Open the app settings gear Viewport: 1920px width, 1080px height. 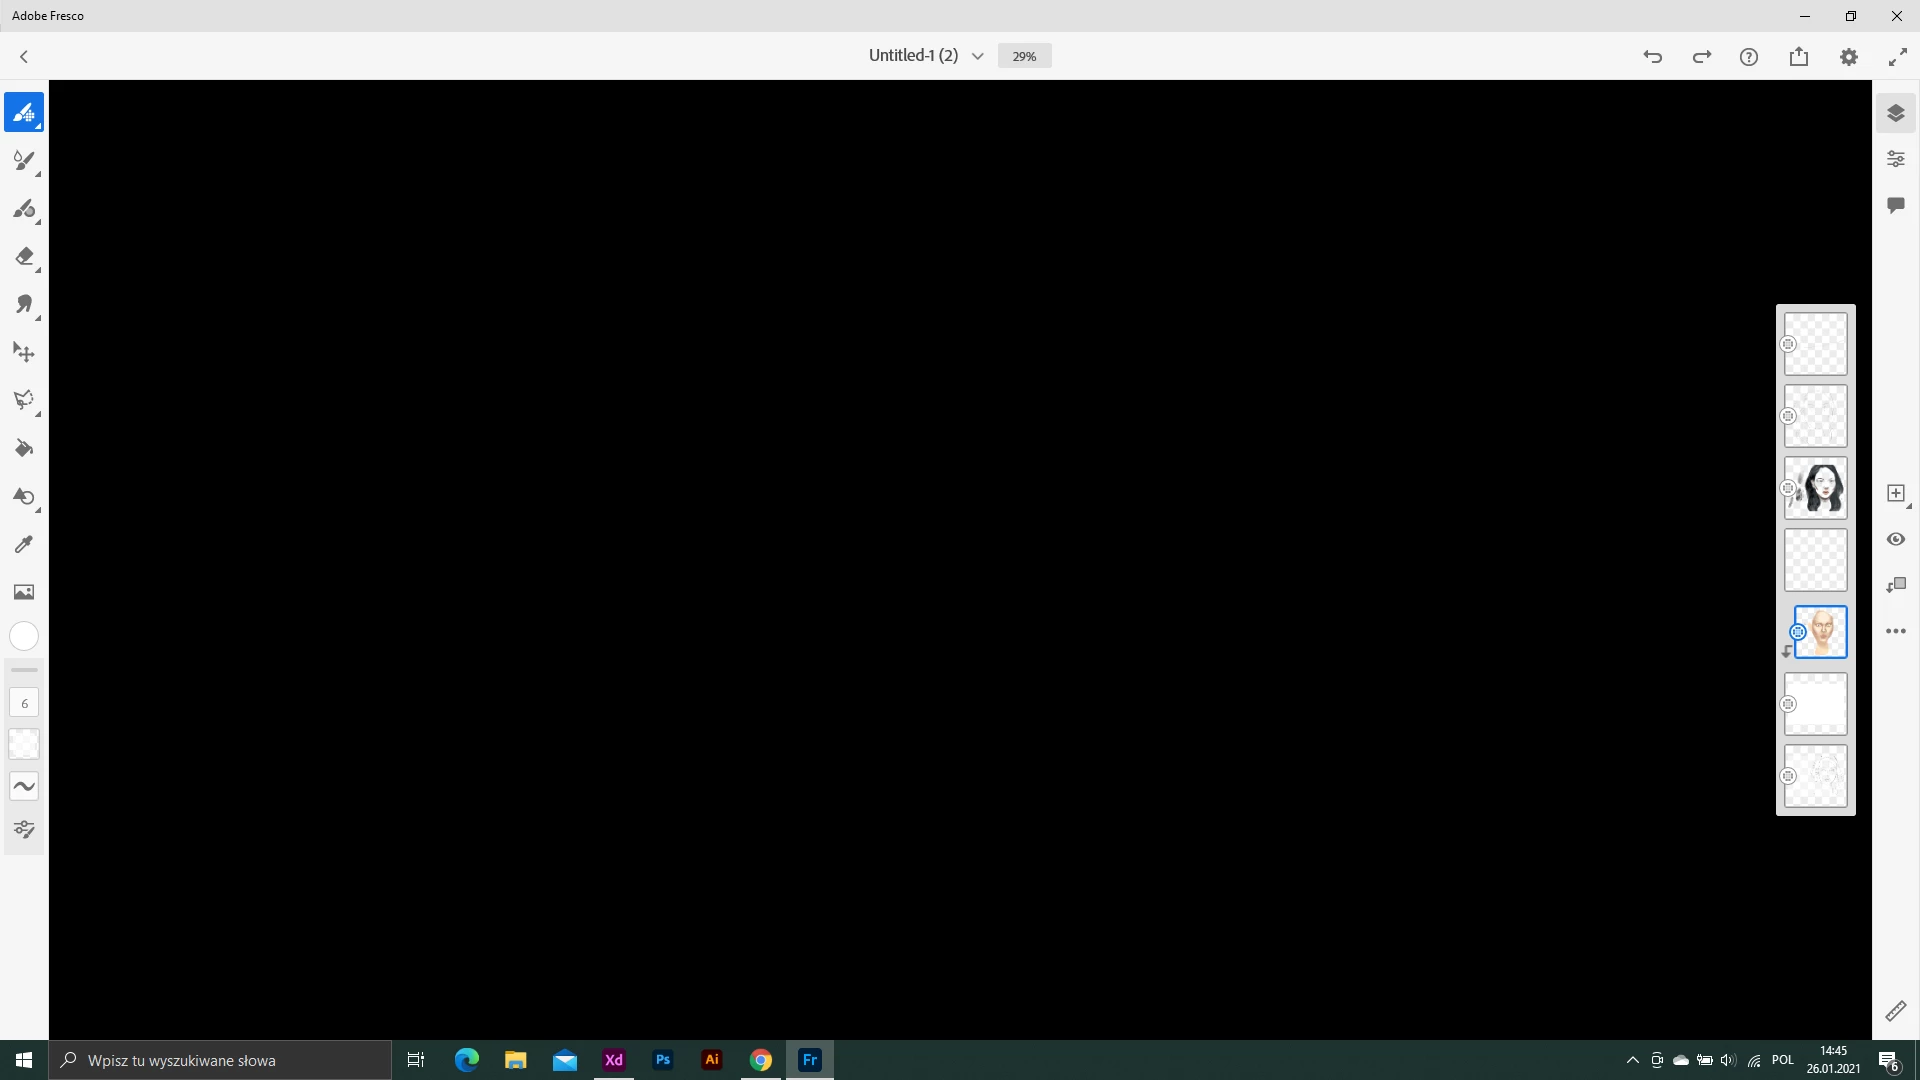[x=1849, y=57]
